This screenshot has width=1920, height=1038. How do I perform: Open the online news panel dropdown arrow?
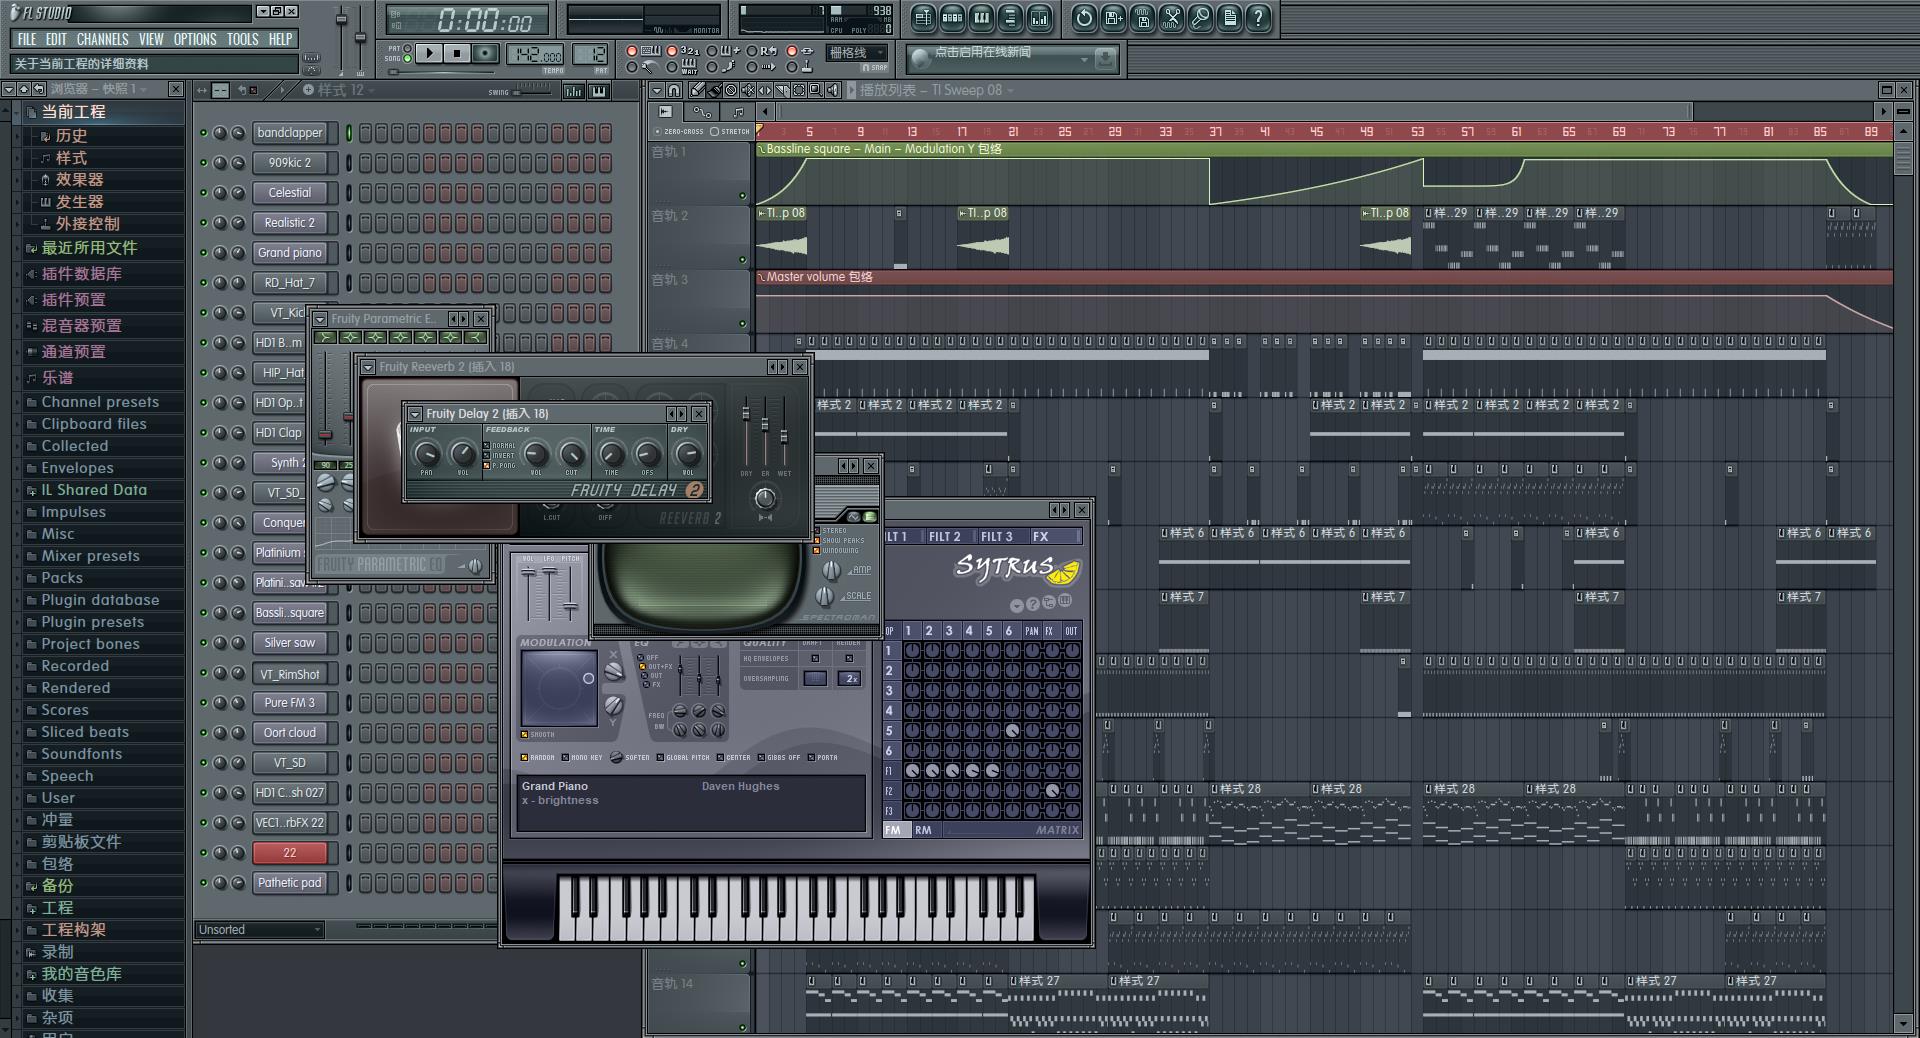point(1084,60)
